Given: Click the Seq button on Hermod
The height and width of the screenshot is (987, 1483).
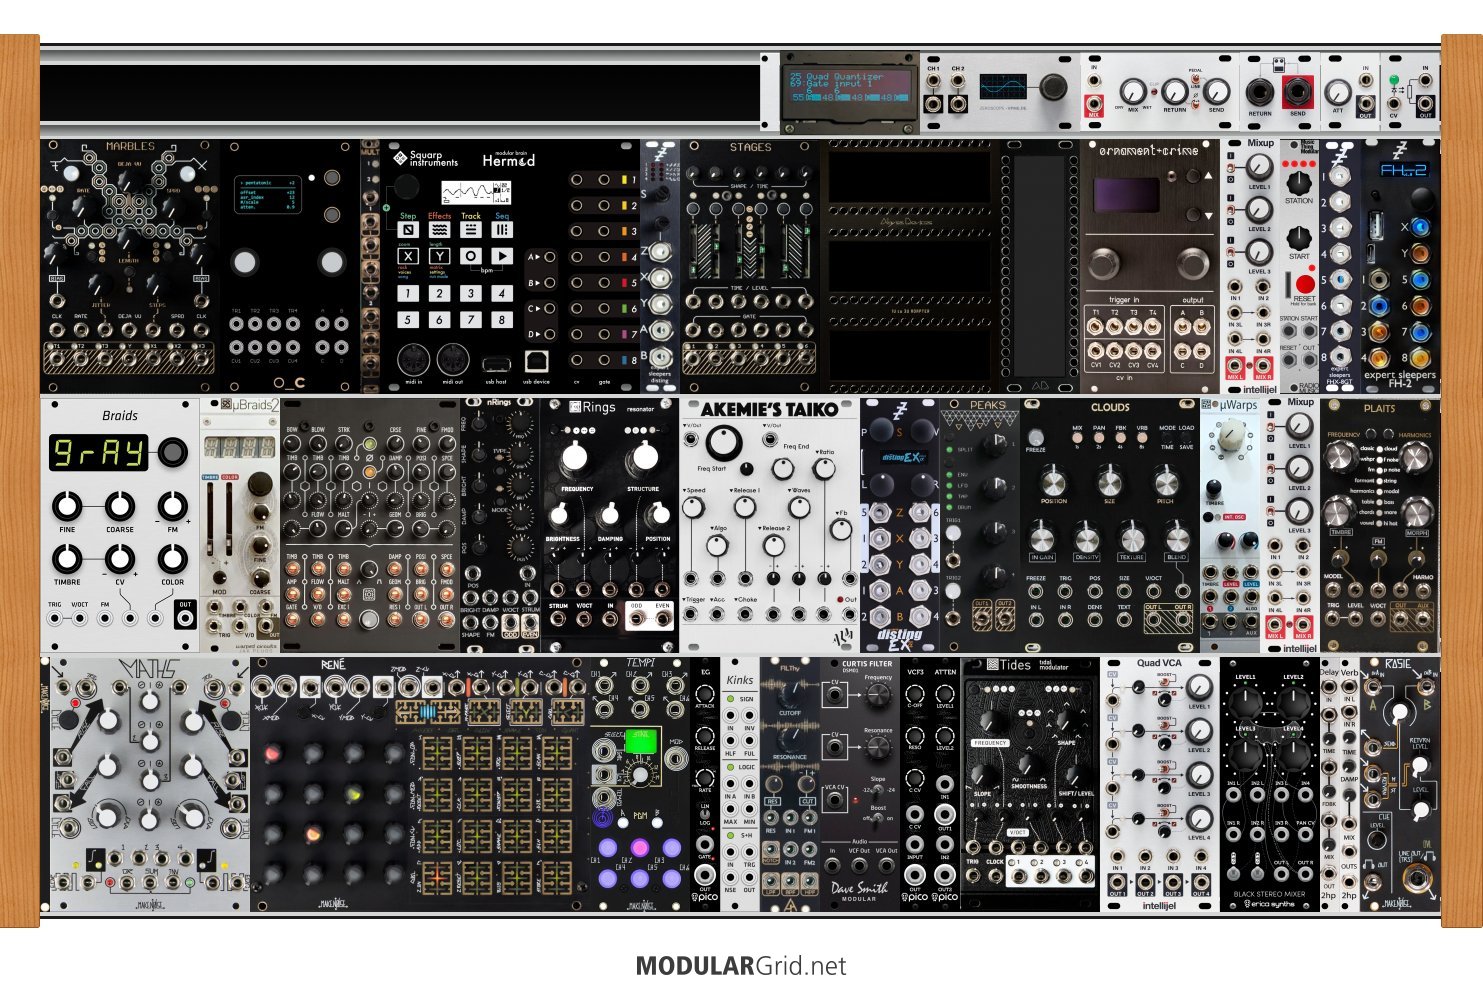Looking at the screenshot, I should point(502,229).
